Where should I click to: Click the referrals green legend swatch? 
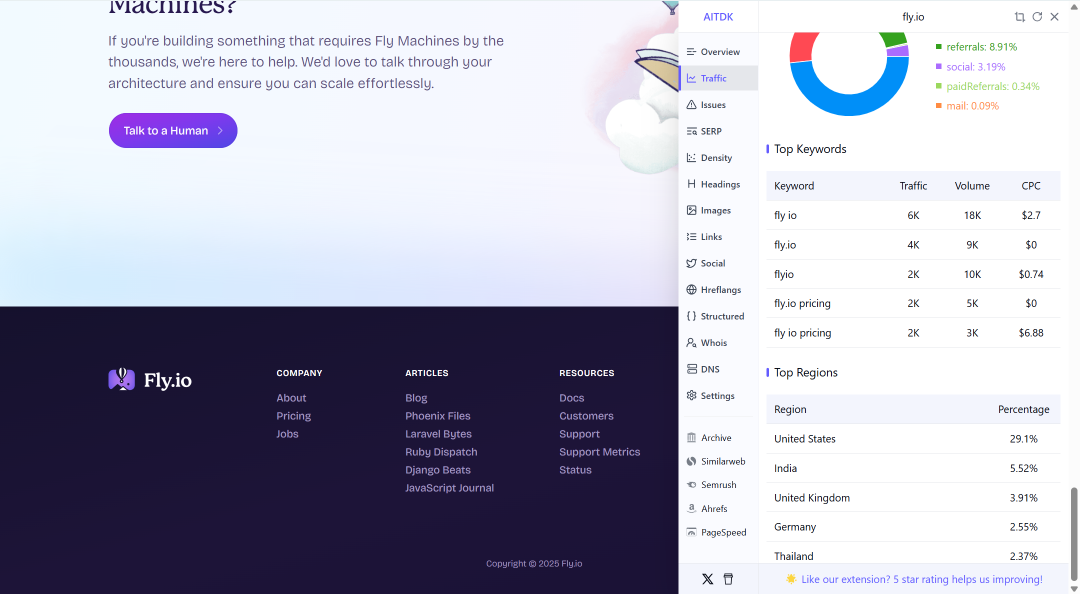[938, 47]
